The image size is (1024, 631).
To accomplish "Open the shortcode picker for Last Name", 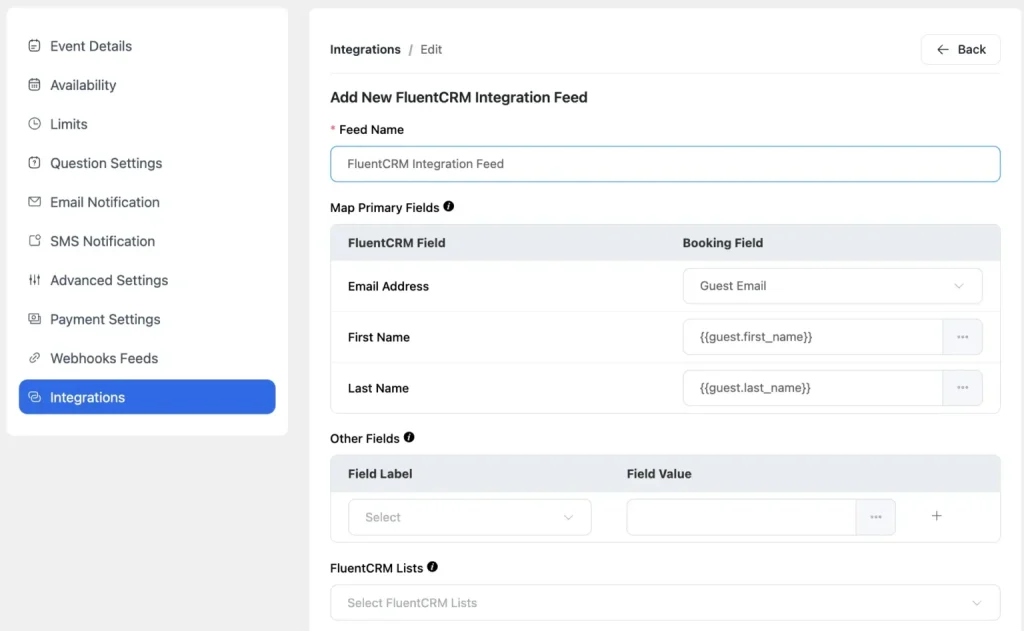I will (x=962, y=388).
